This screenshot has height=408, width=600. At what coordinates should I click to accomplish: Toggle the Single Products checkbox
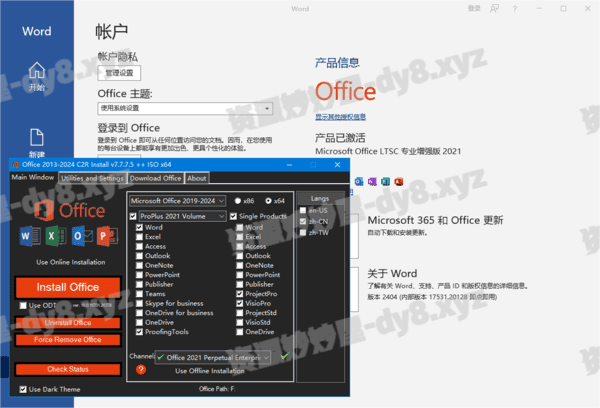233,216
